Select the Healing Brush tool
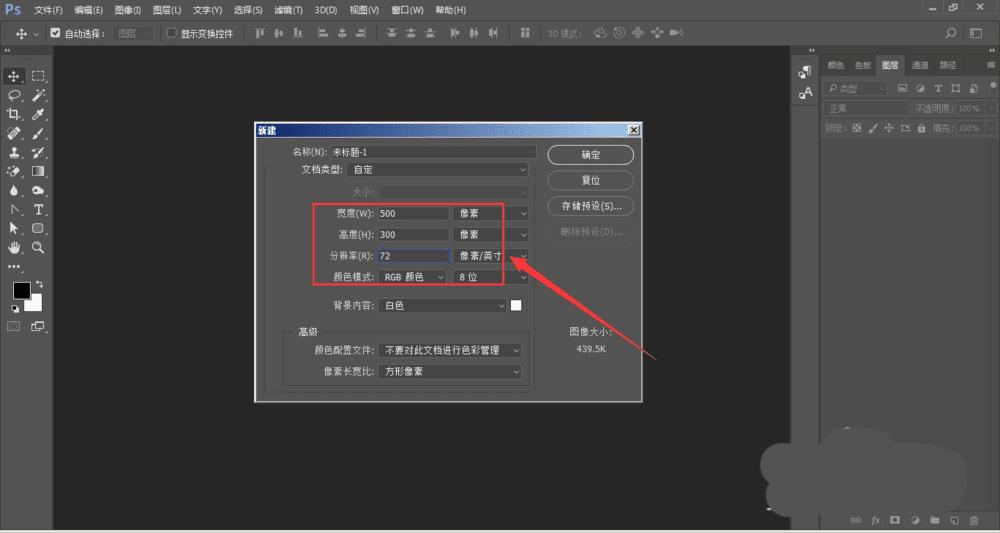The height and width of the screenshot is (533, 1000). pyautogui.click(x=14, y=134)
